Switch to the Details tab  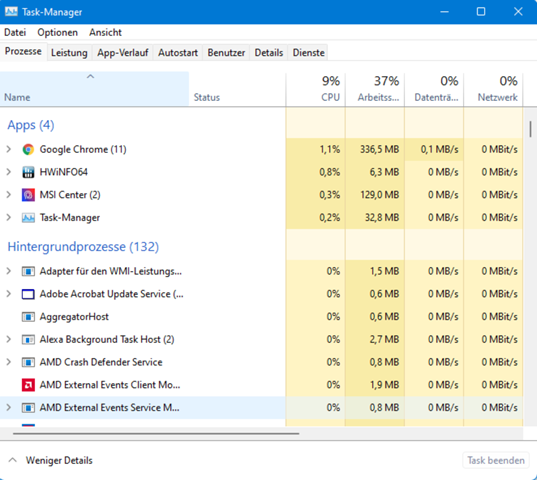(x=269, y=53)
